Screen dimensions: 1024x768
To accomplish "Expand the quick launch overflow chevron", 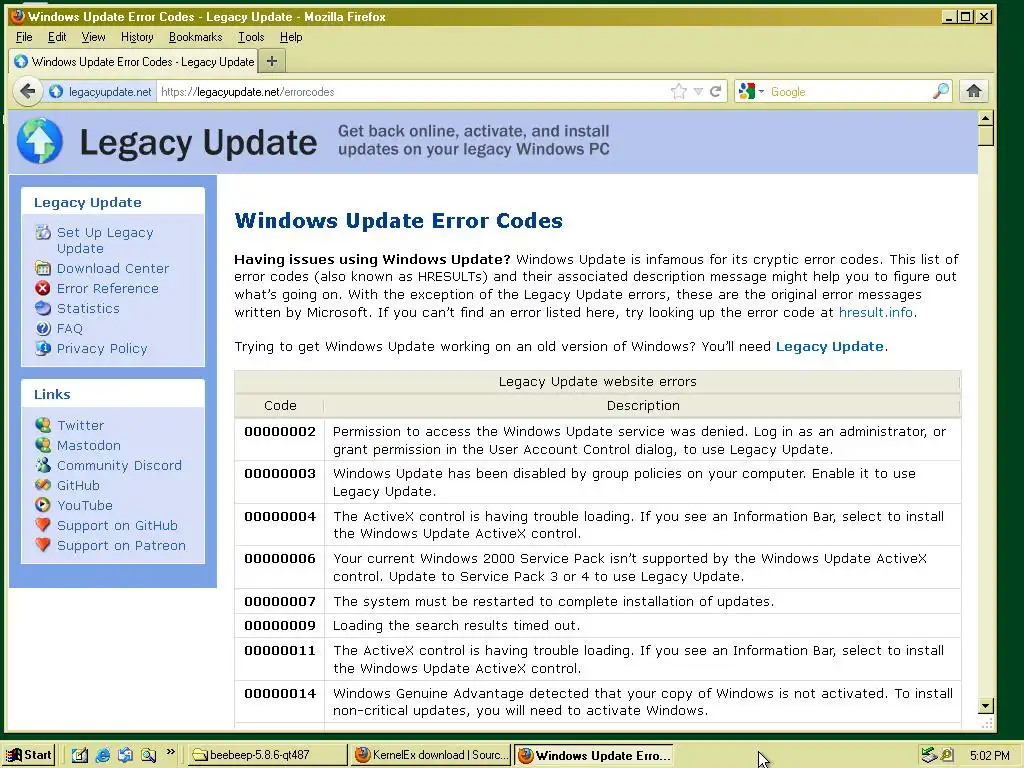I will tap(171, 753).
